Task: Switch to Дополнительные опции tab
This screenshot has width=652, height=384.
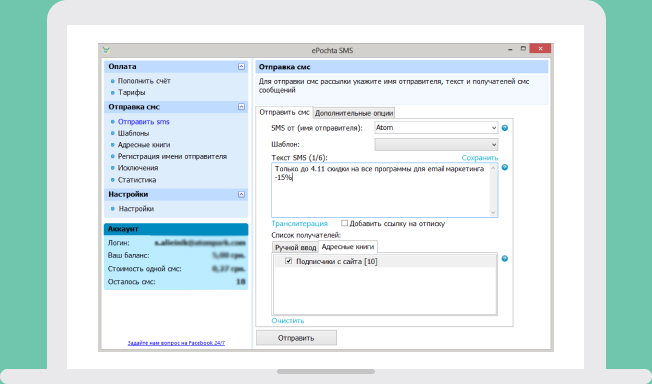Action: click(x=354, y=113)
